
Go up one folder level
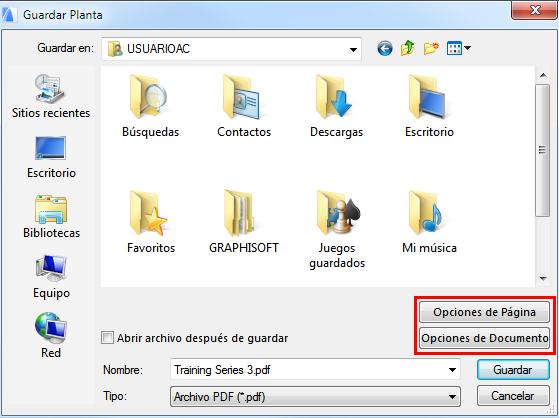pyautogui.click(x=407, y=48)
